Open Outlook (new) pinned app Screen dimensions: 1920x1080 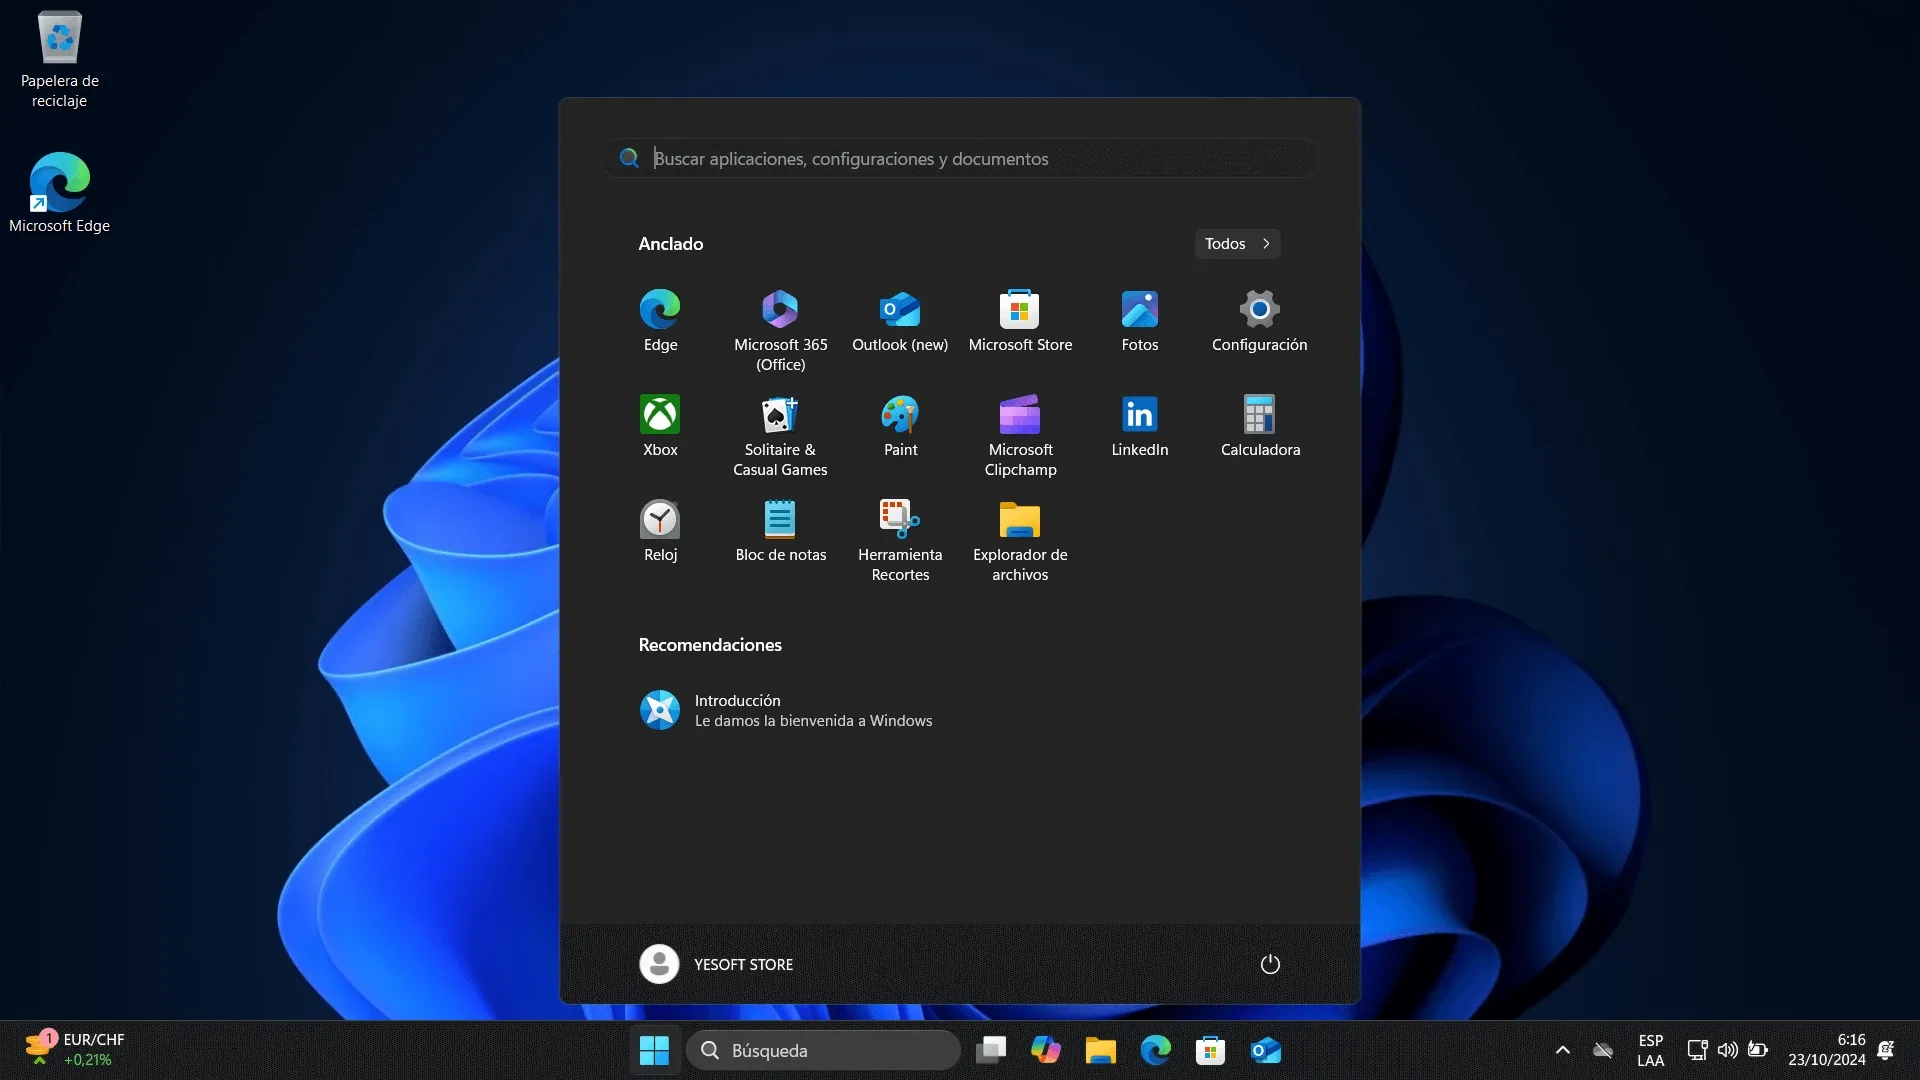click(x=900, y=322)
